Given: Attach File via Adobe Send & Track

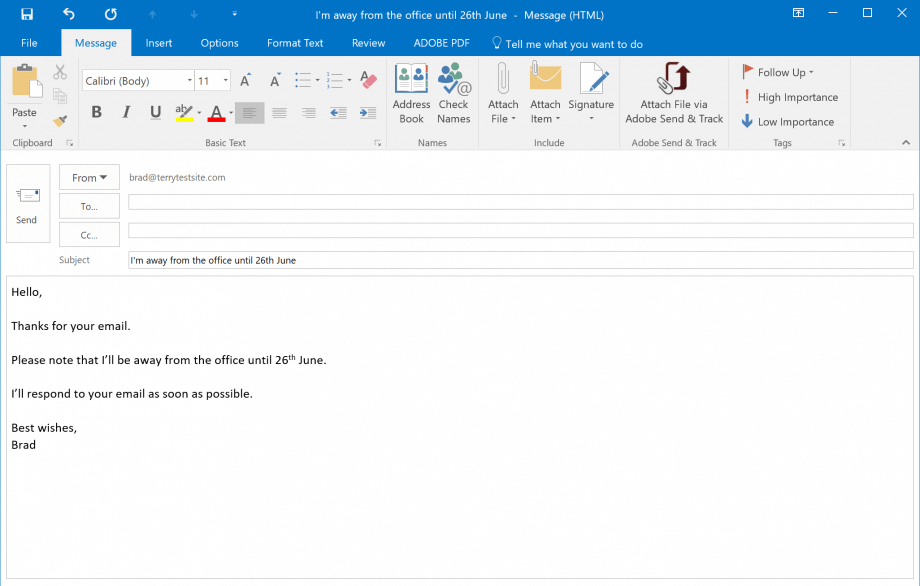Looking at the screenshot, I should 673,93.
